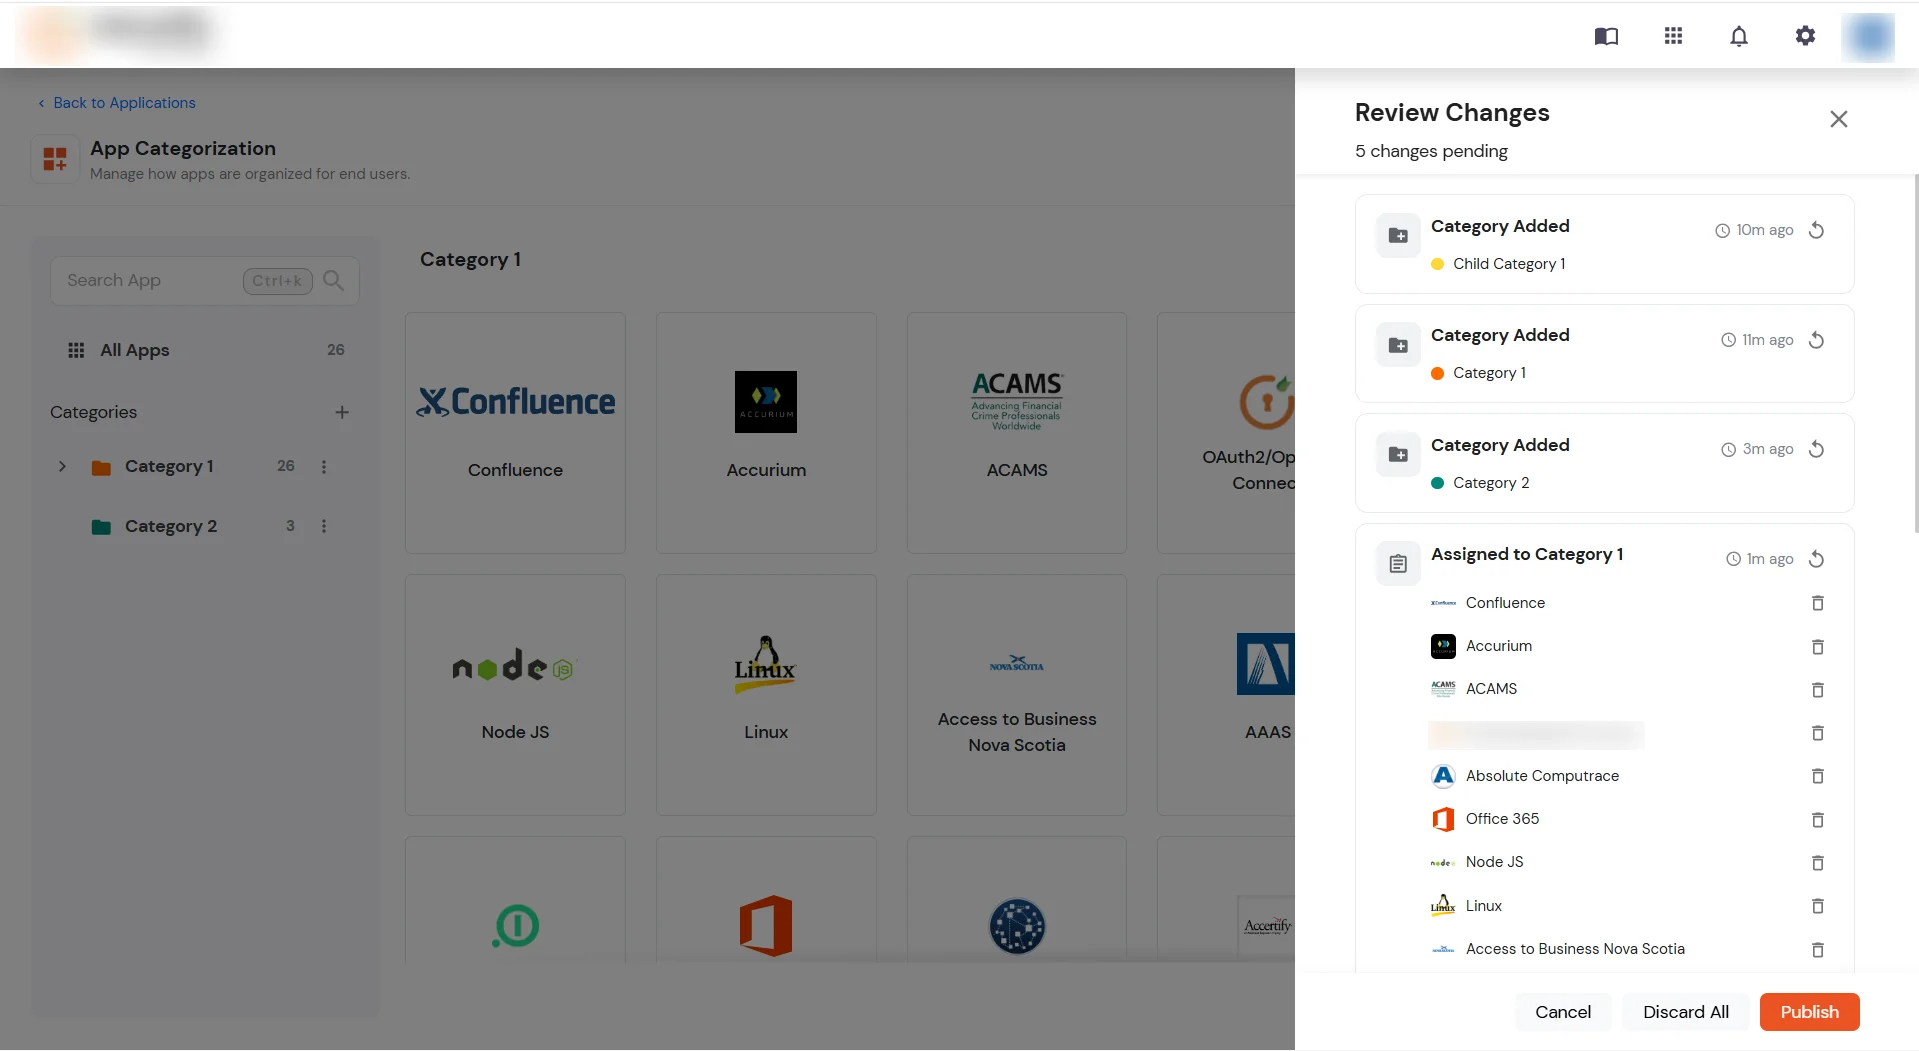The image size is (1919, 1051).
Task: Cancel the review changes
Action: pyautogui.click(x=1562, y=1012)
